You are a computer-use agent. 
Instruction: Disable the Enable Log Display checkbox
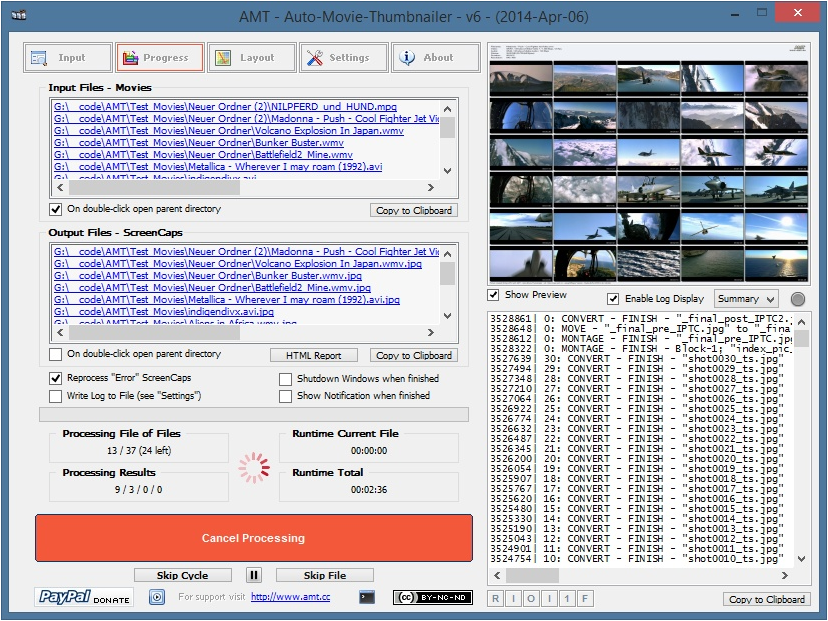[613, 299]
